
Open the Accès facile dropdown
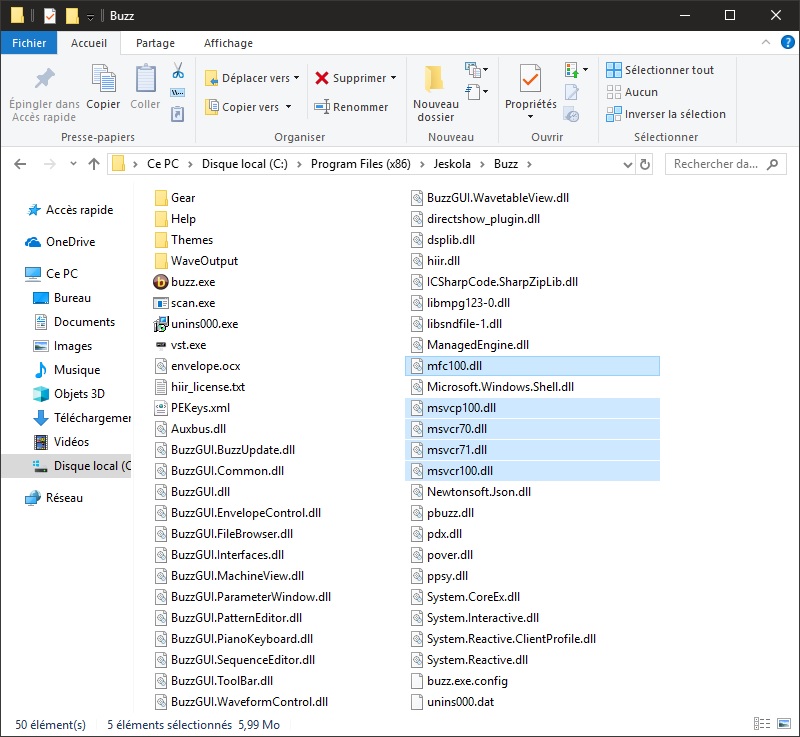(x=477, y=92)
